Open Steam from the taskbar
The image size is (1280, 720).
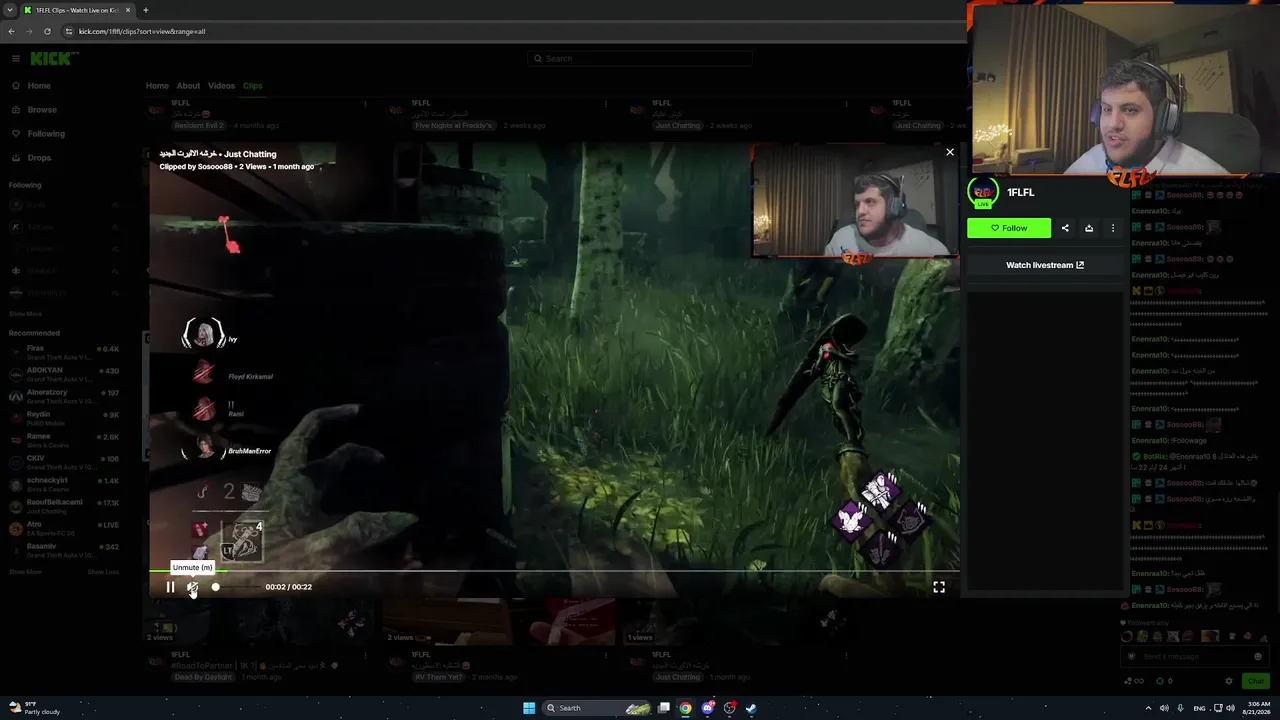[751, 708]
